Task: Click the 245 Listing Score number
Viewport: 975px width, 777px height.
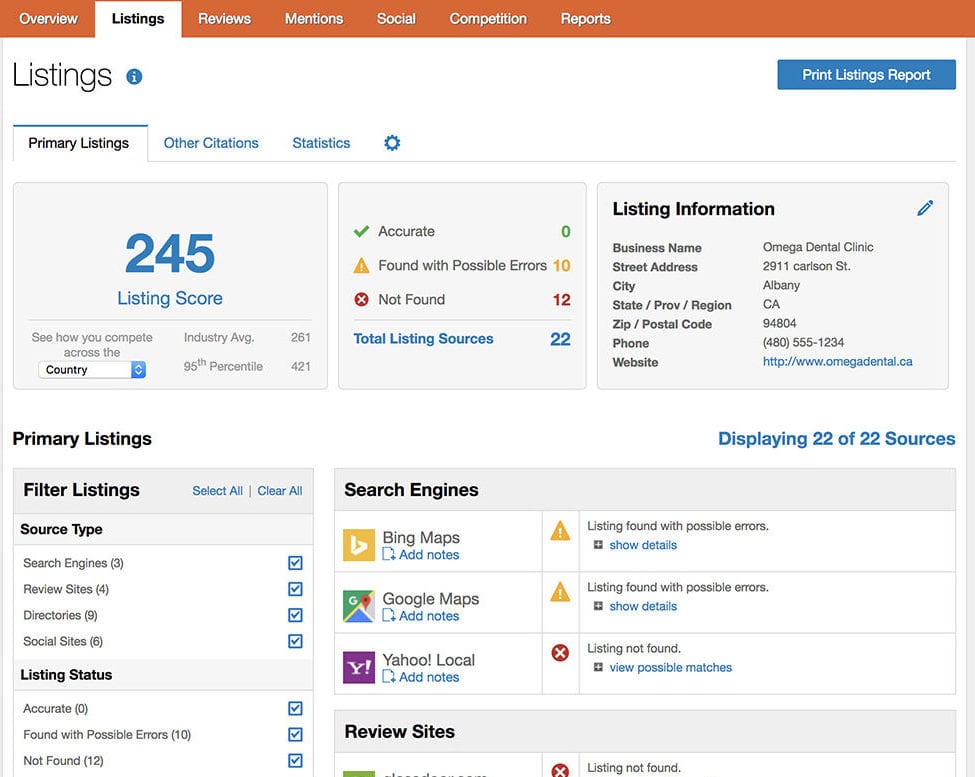Action: pos(170,254)
